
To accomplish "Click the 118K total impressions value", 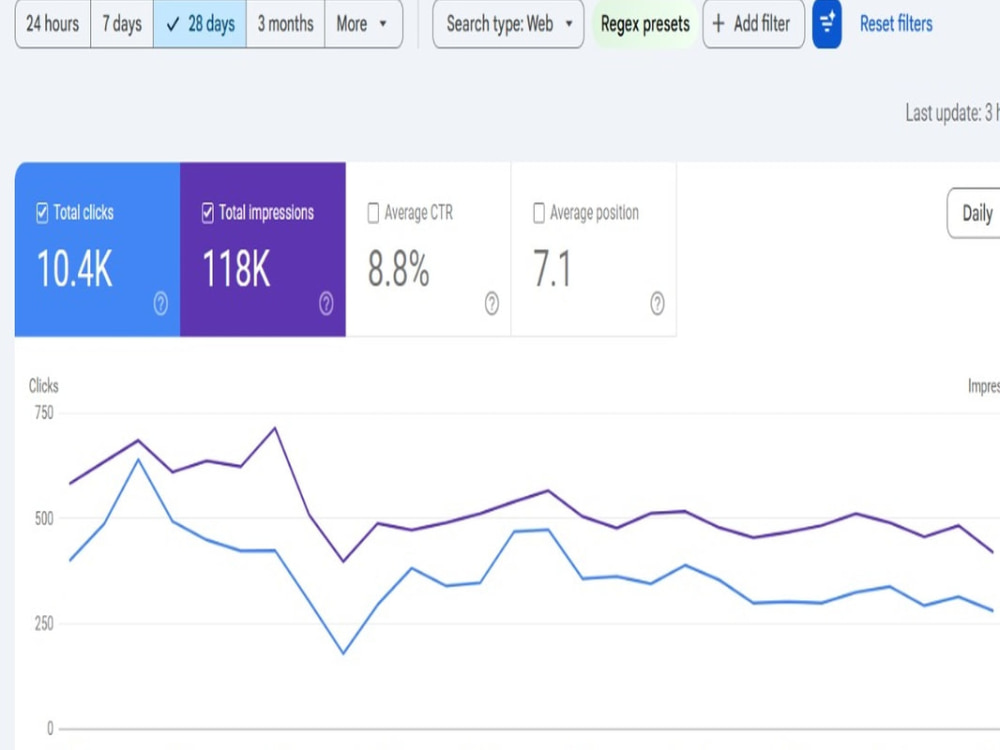I will [x=236, y=268].
